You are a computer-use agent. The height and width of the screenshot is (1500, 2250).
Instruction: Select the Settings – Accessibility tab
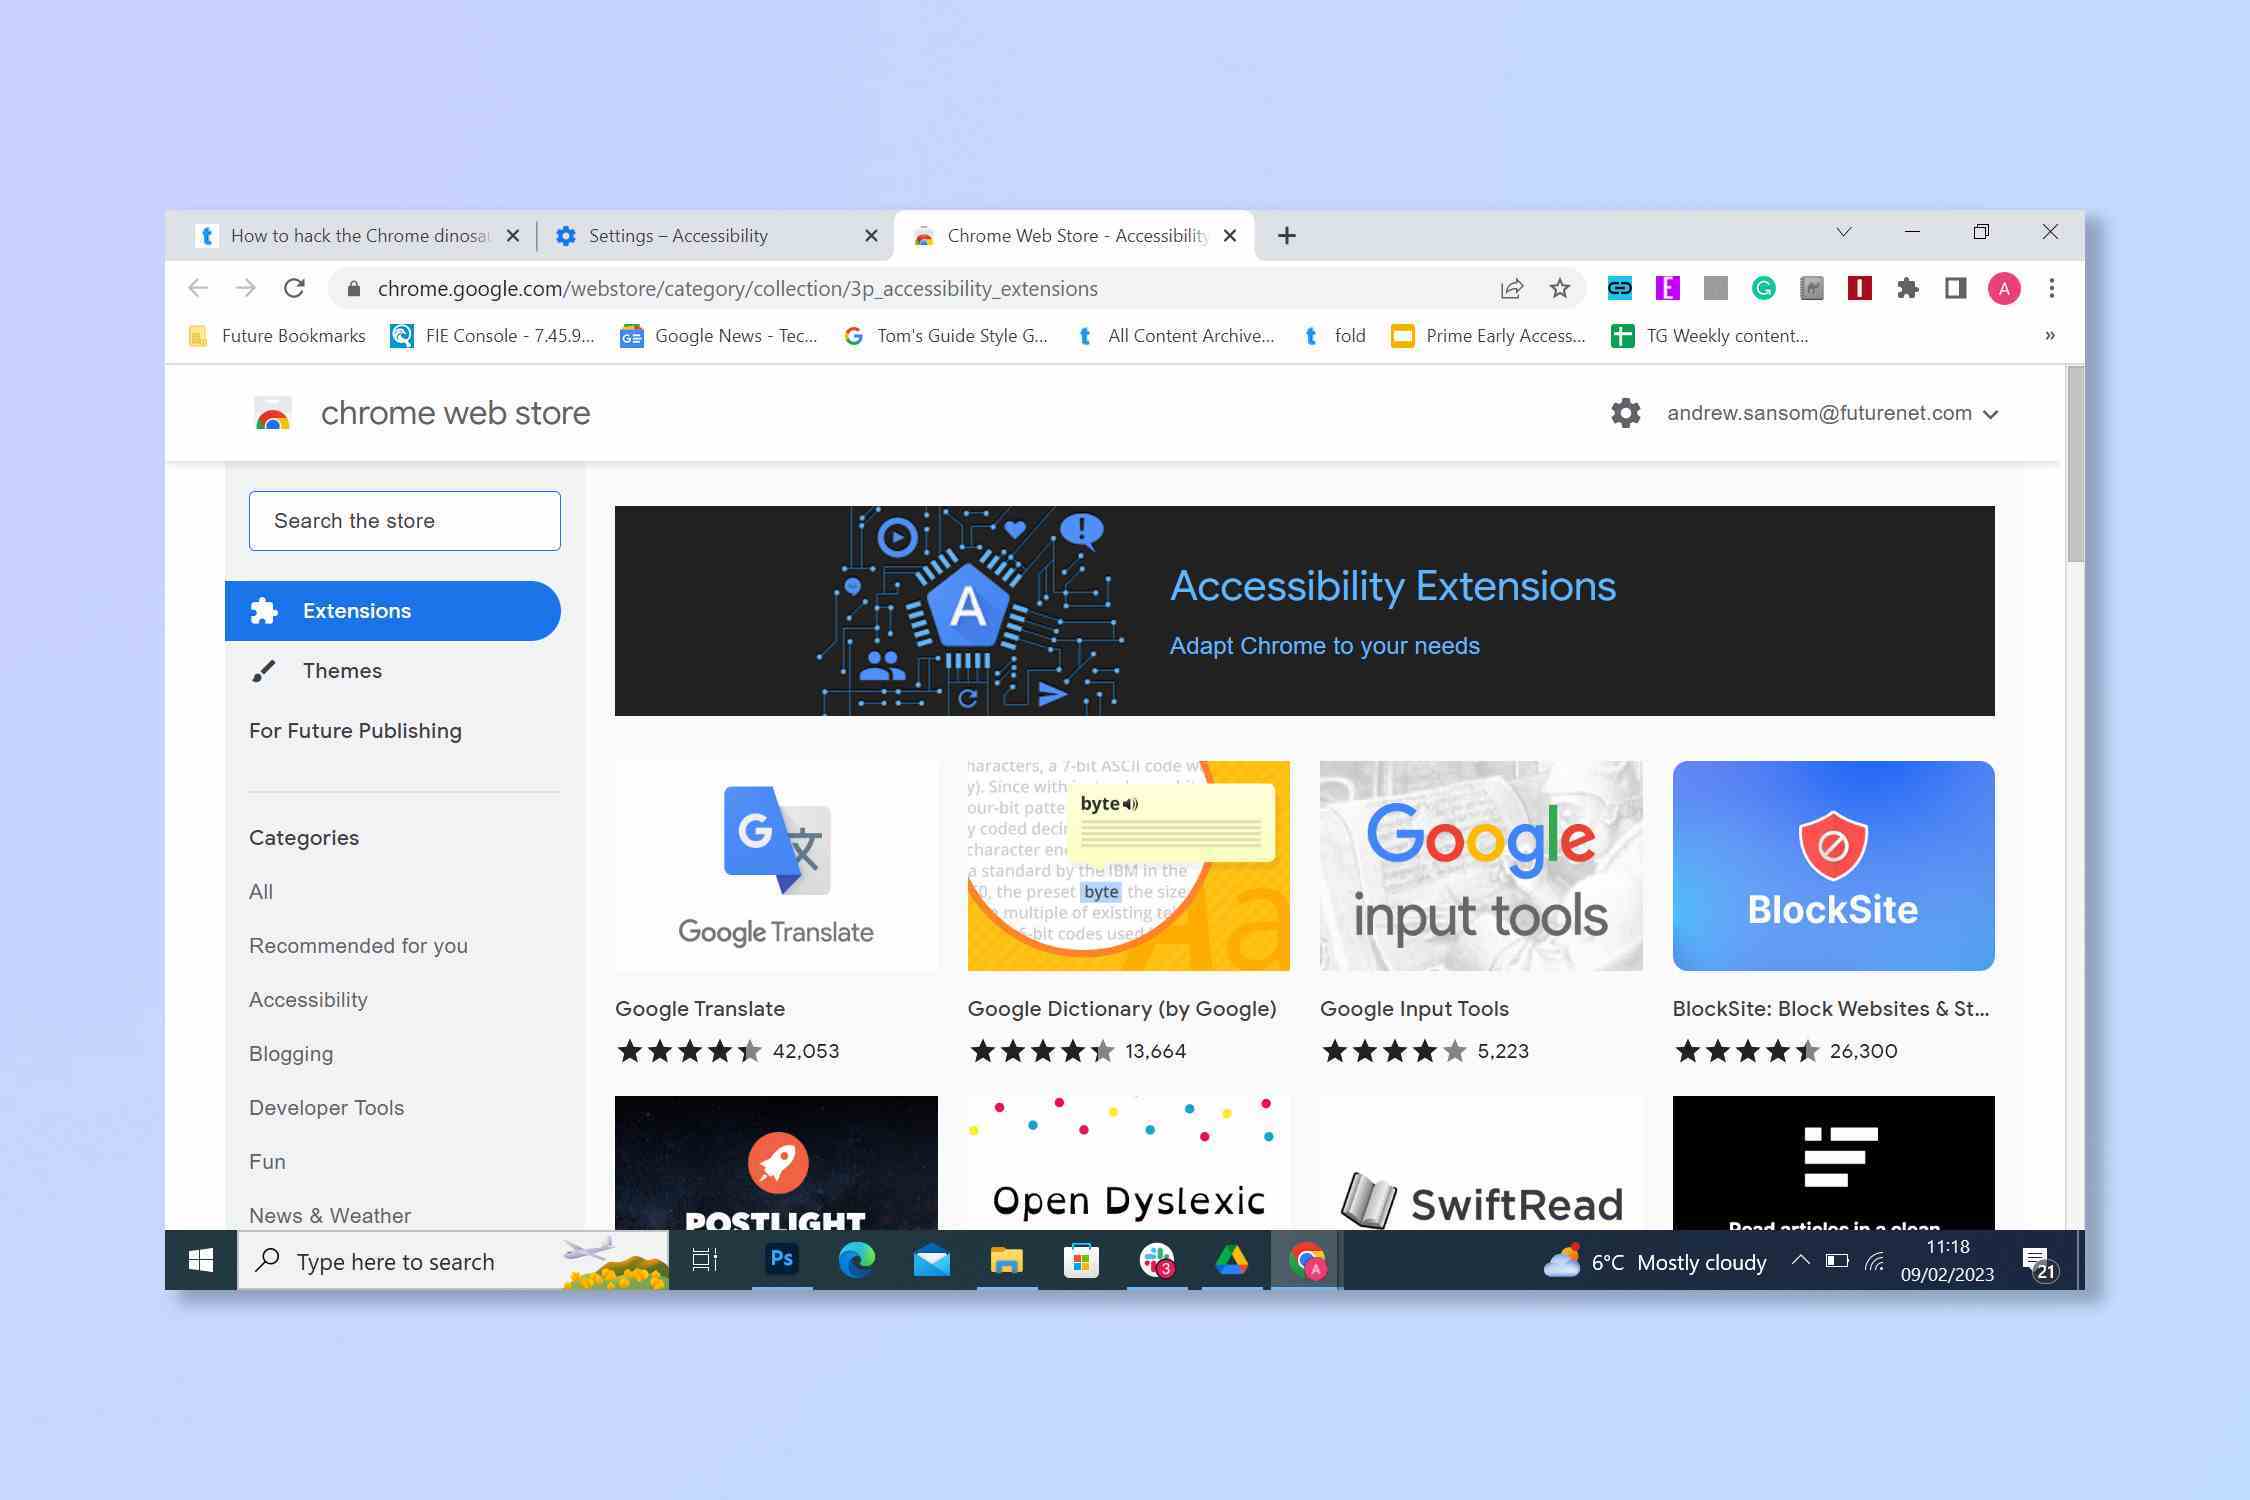coord(703,234)
